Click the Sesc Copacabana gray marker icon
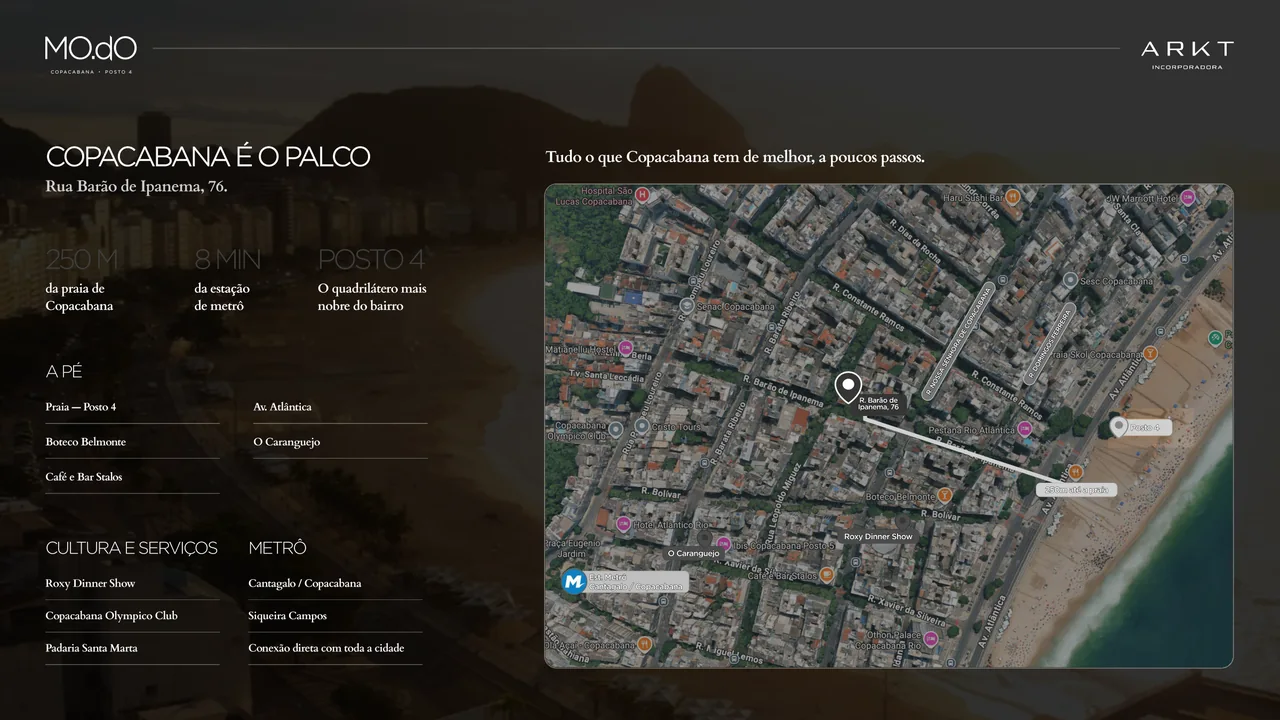1280x720 pixels. [1070, 280]
